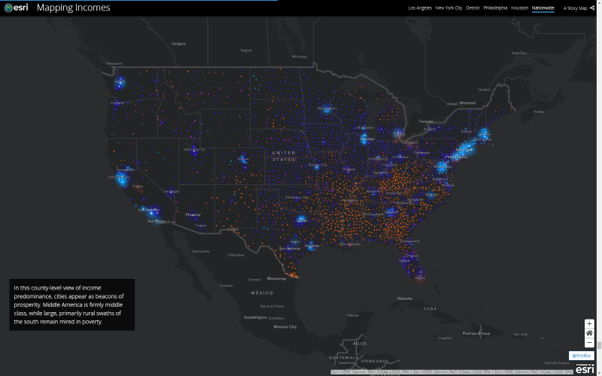Zoom out with the minus button

[589, 342]
